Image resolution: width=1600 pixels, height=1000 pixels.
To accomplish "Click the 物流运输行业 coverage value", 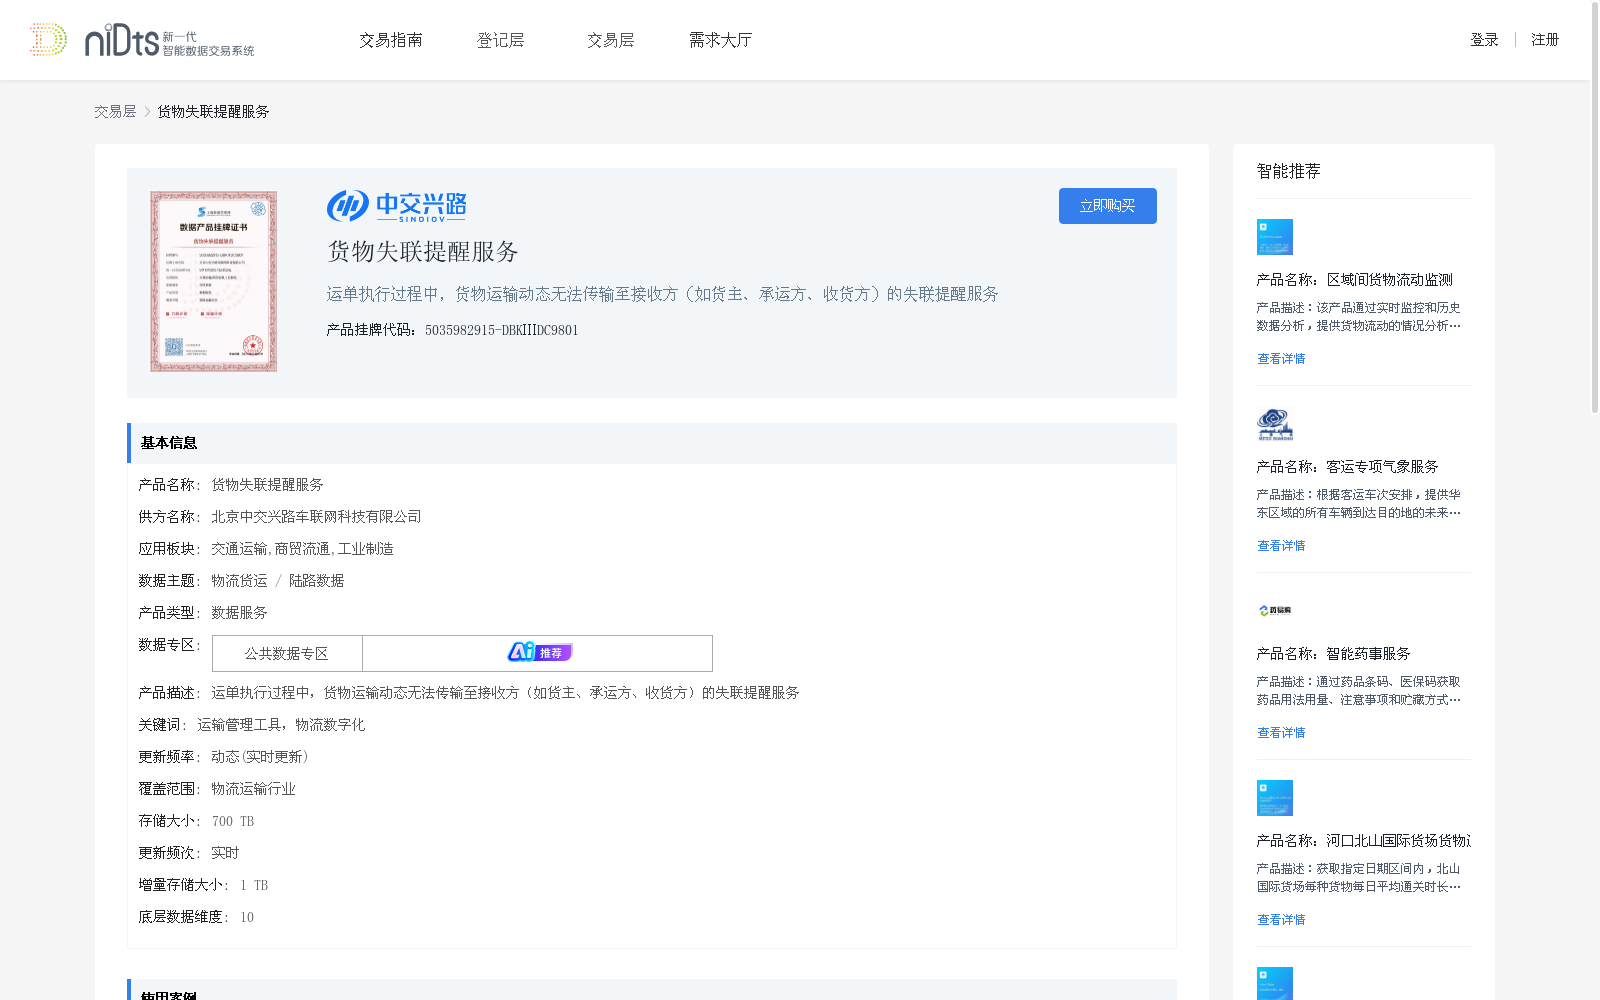I will [x=253, y=789].
